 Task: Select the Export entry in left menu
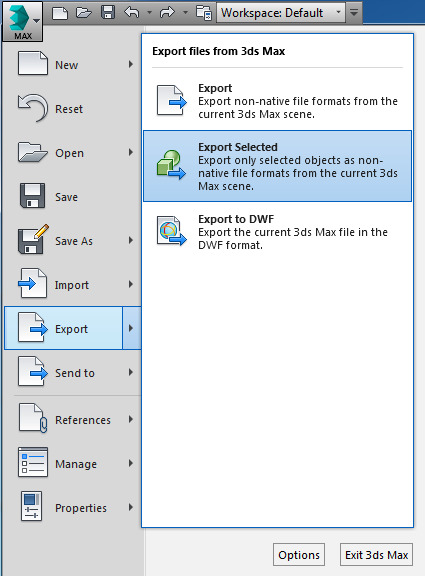[x=63, y=328]
